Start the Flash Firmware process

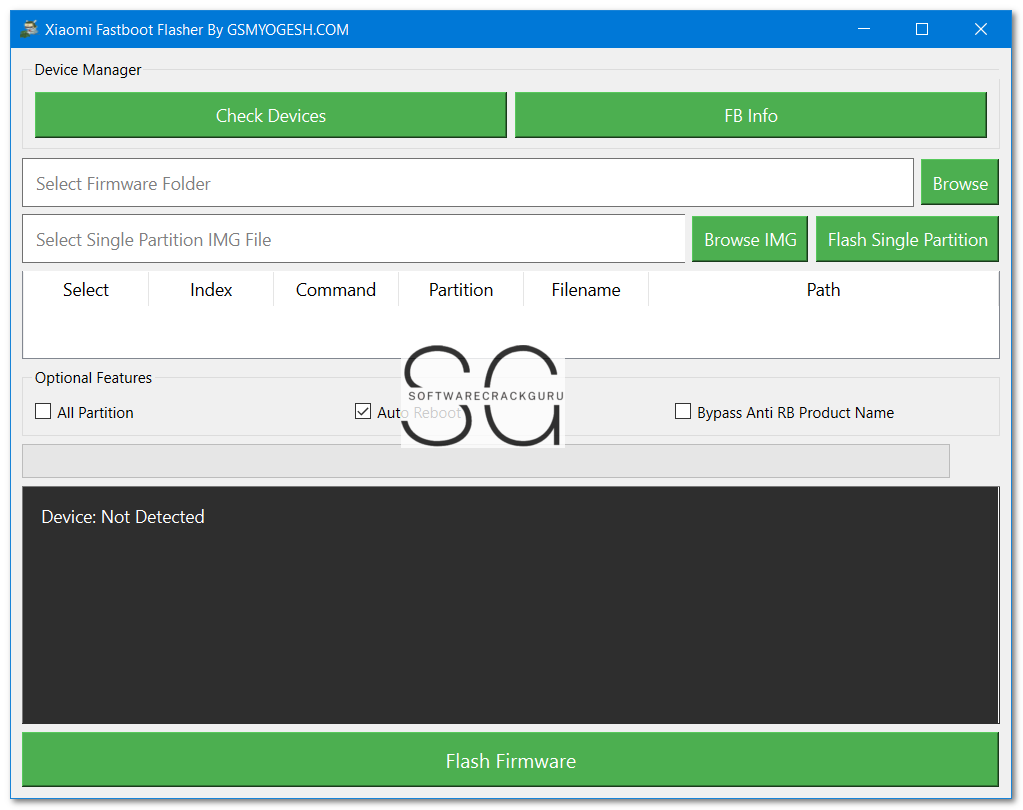510,760
